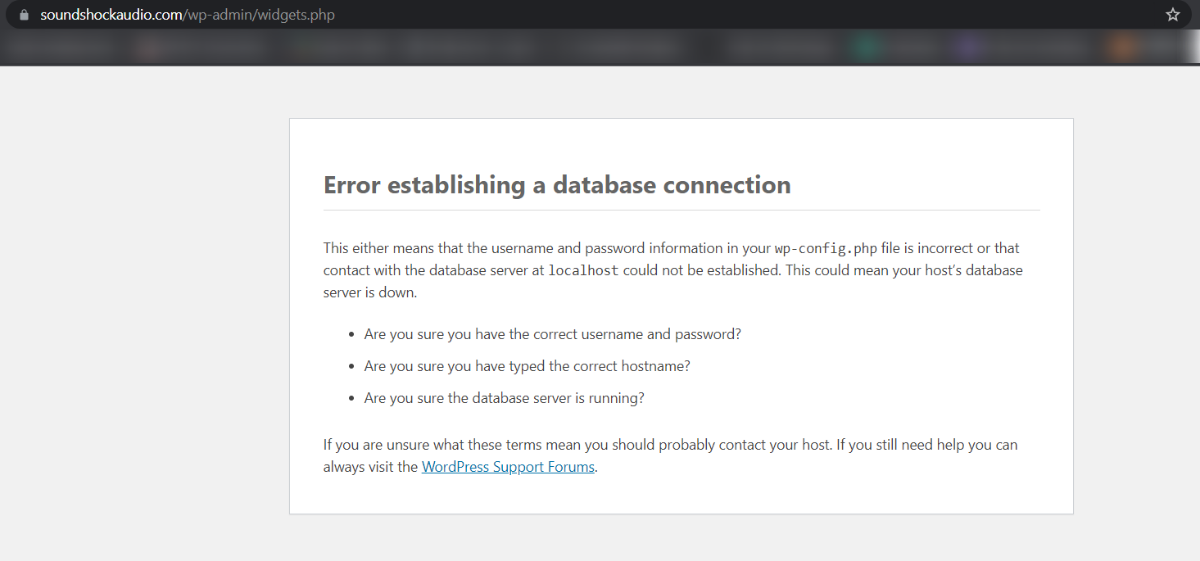Click the padlock site info icon
The image size is (1200, 561).
click(x=25, y=15)
